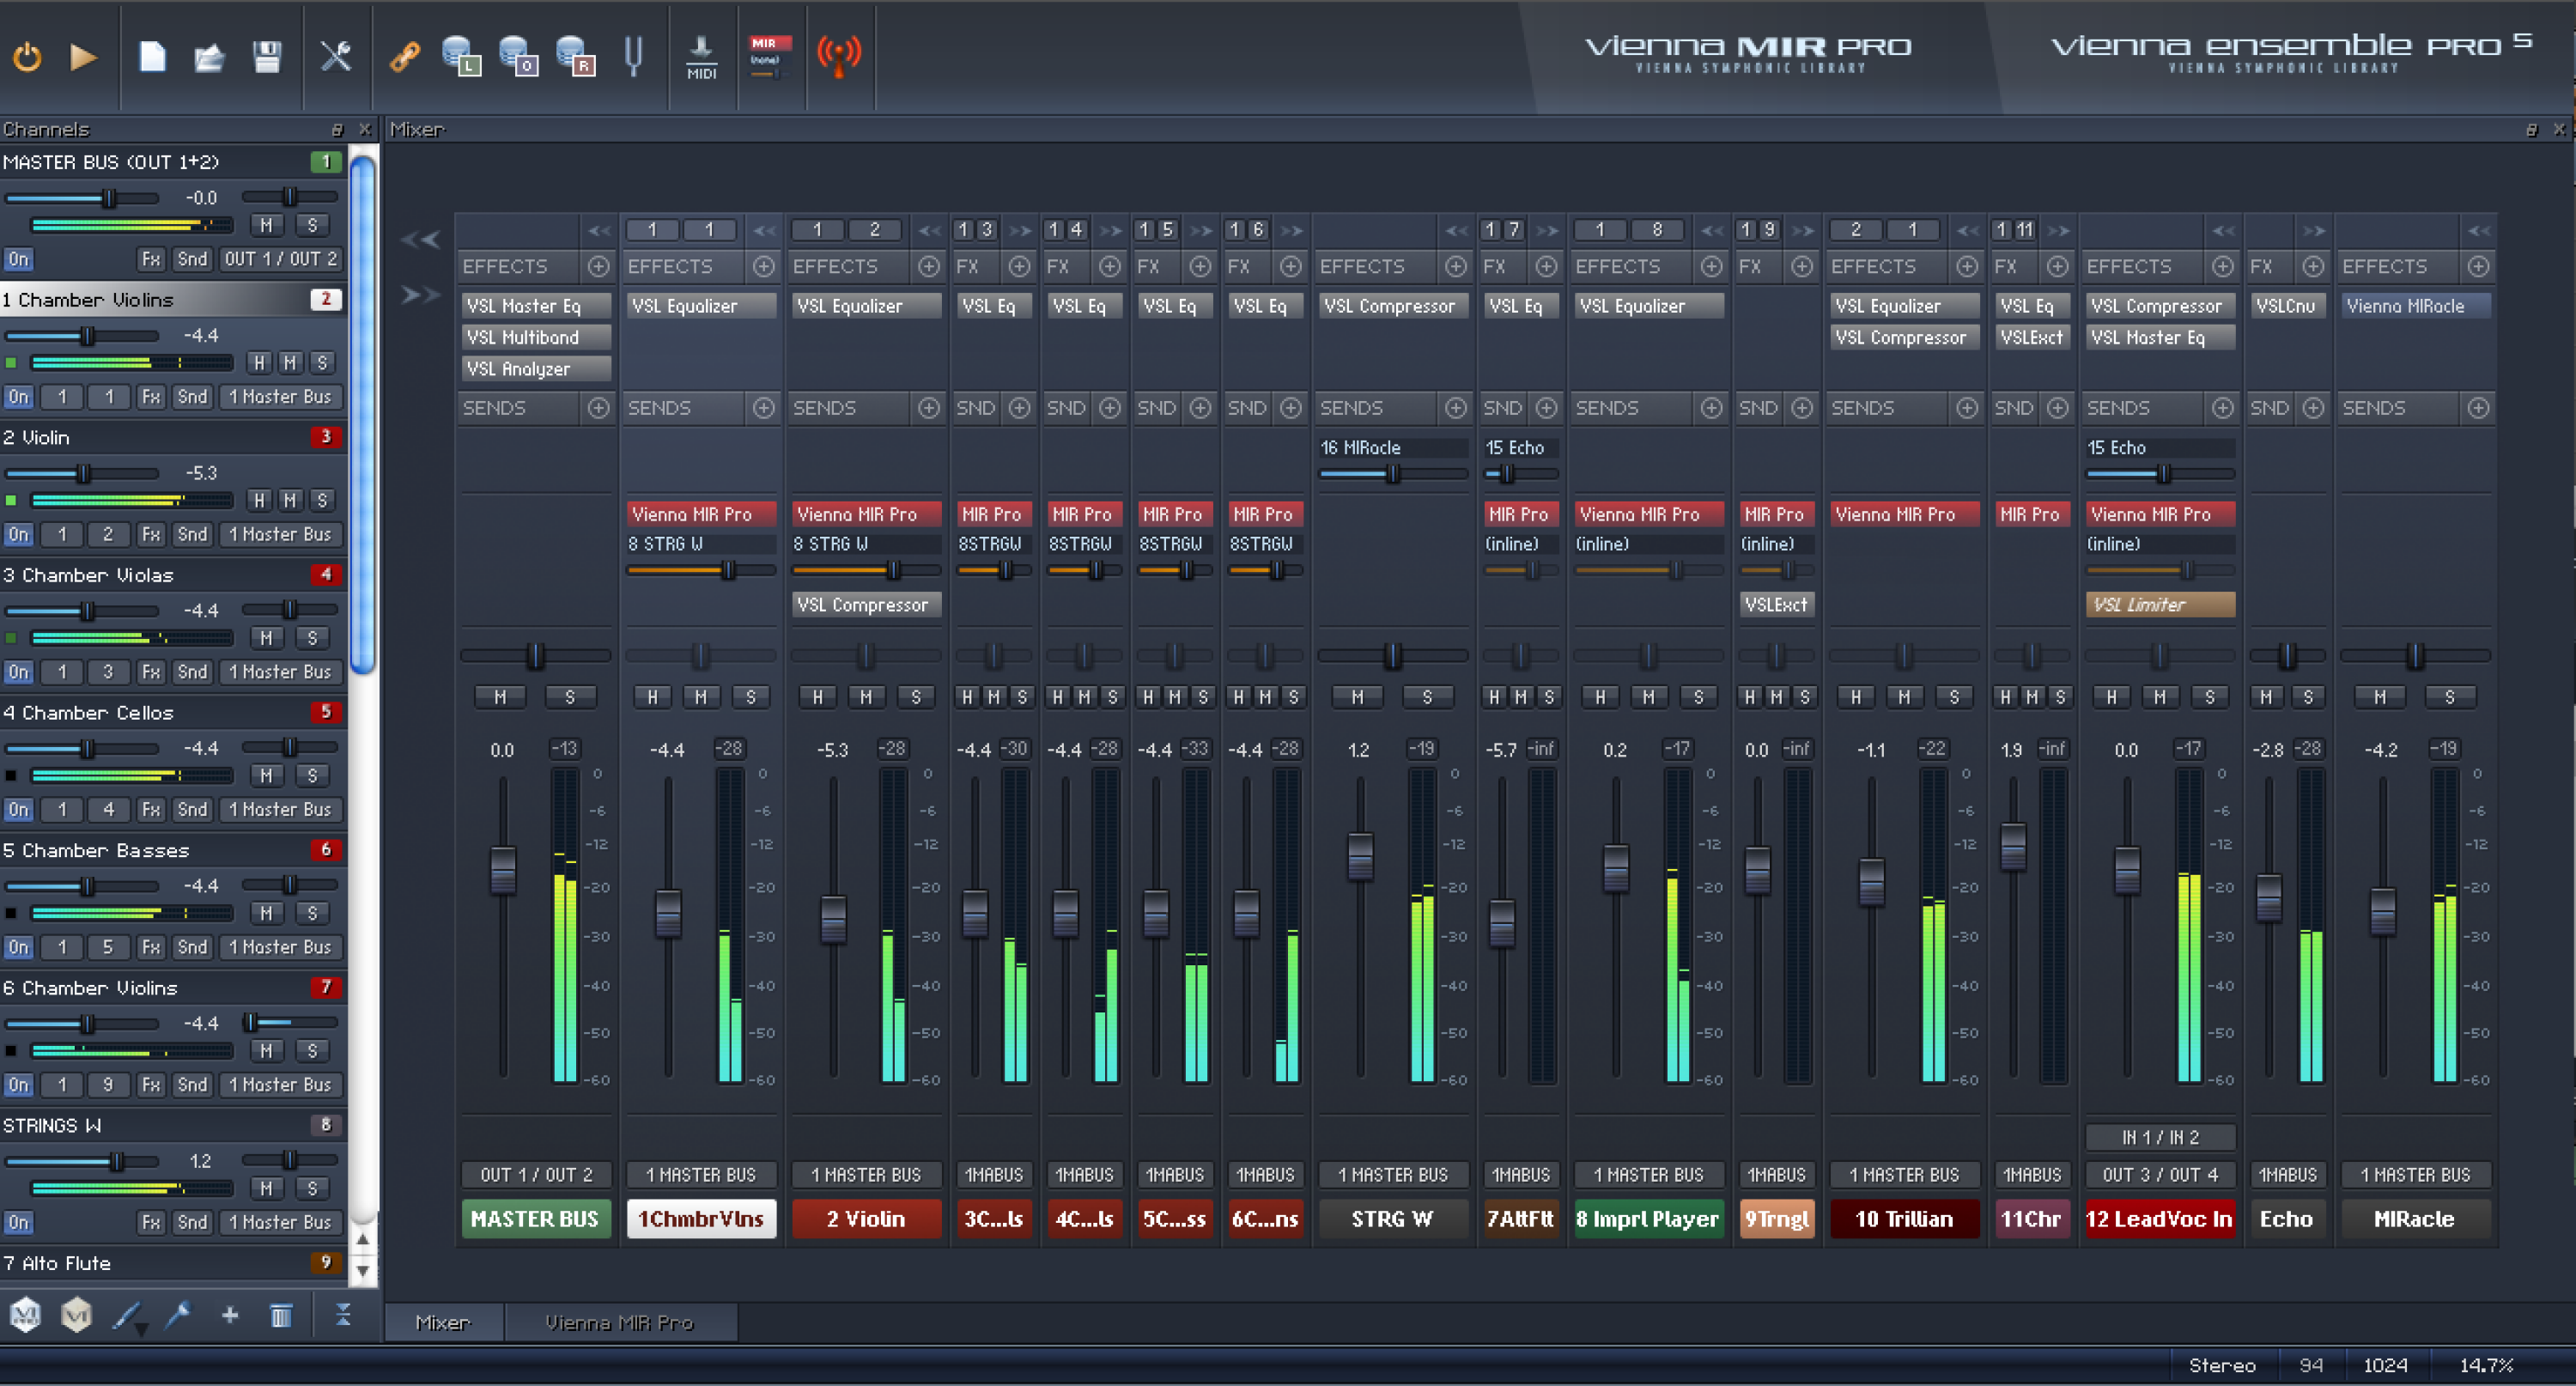Click the database icon labeled L
This screenshot has width=2576, height=1386.
pyautogui.click(x=461, y=56)
